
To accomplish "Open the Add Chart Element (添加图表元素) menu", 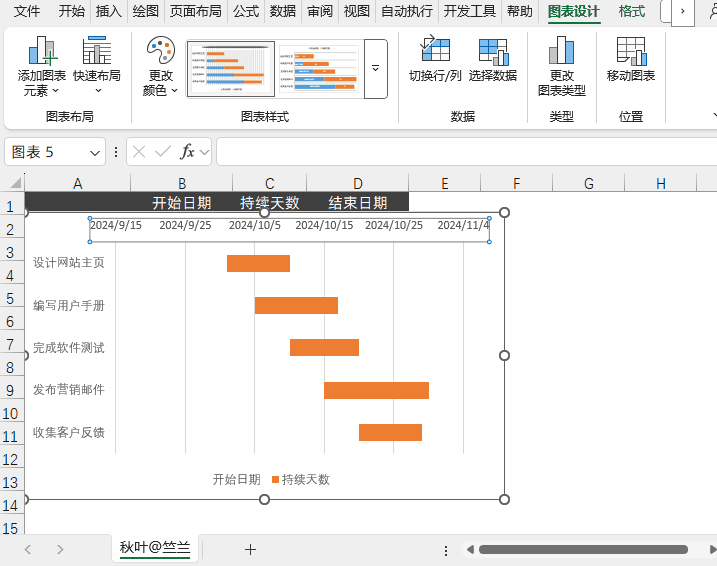I will click(42, 67).
